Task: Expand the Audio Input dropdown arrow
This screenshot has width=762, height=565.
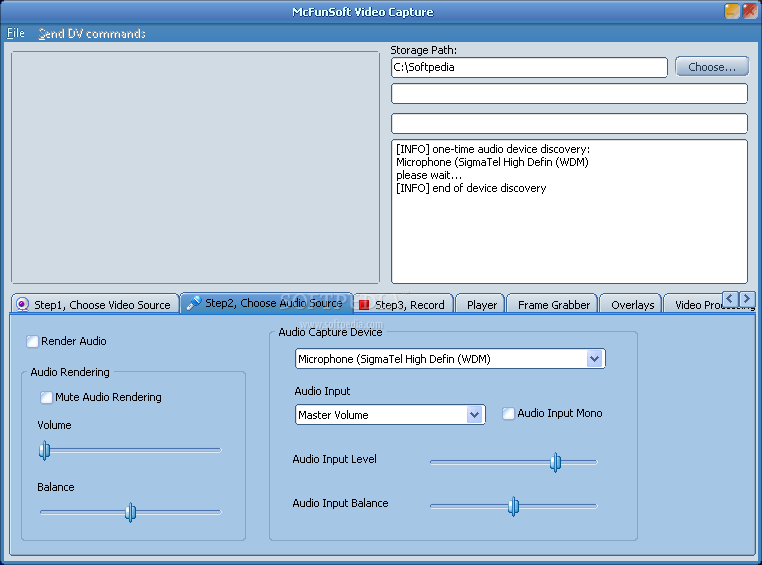Action: pyautogui.click(x=474, y=415)
